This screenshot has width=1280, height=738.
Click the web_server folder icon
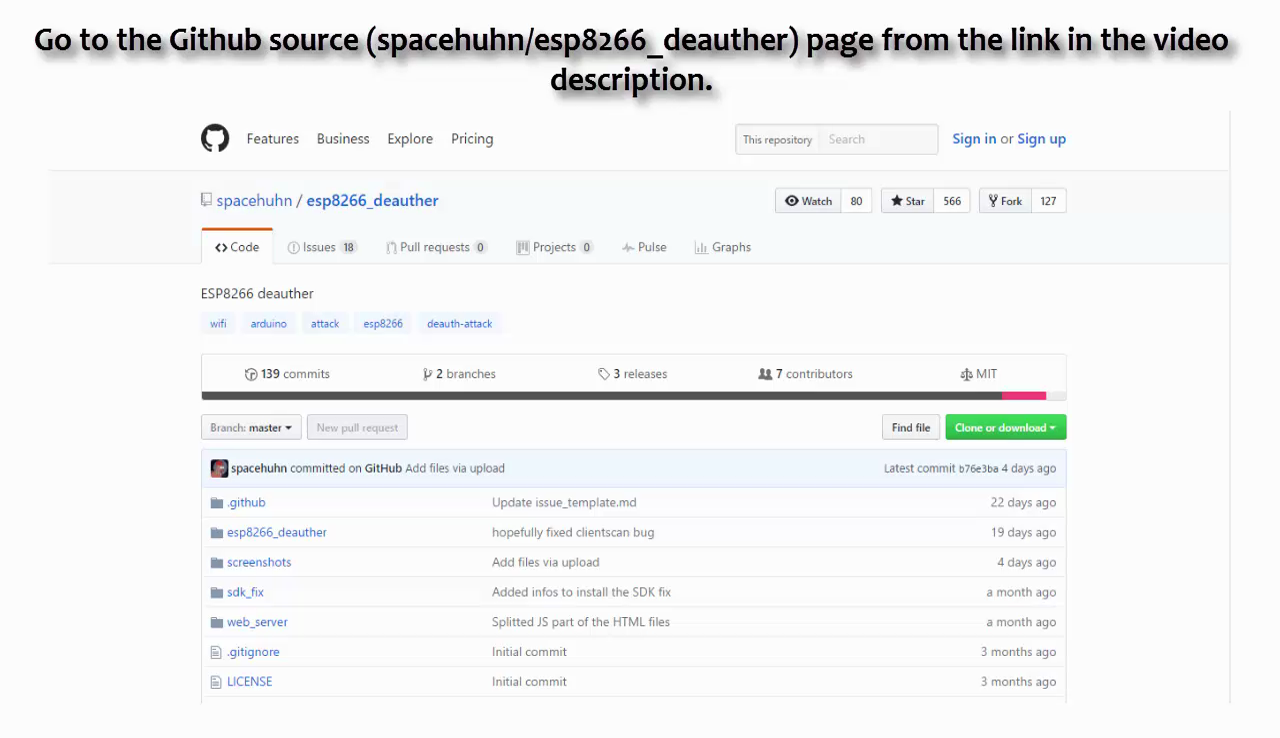coord(216,622)
